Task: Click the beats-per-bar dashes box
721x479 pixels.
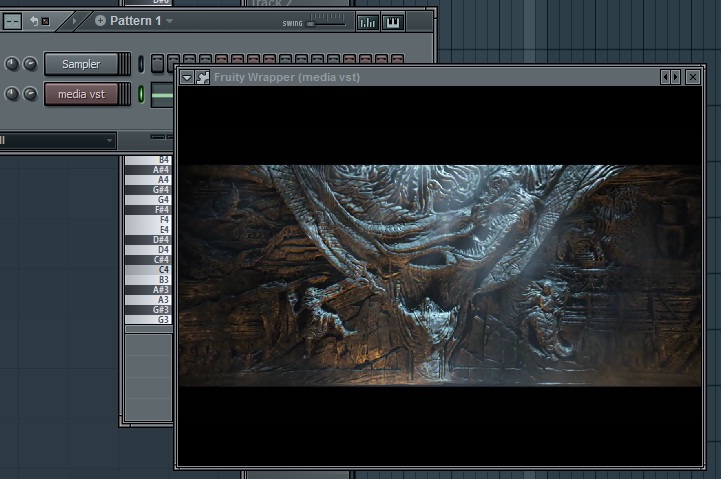Action: 12,21
